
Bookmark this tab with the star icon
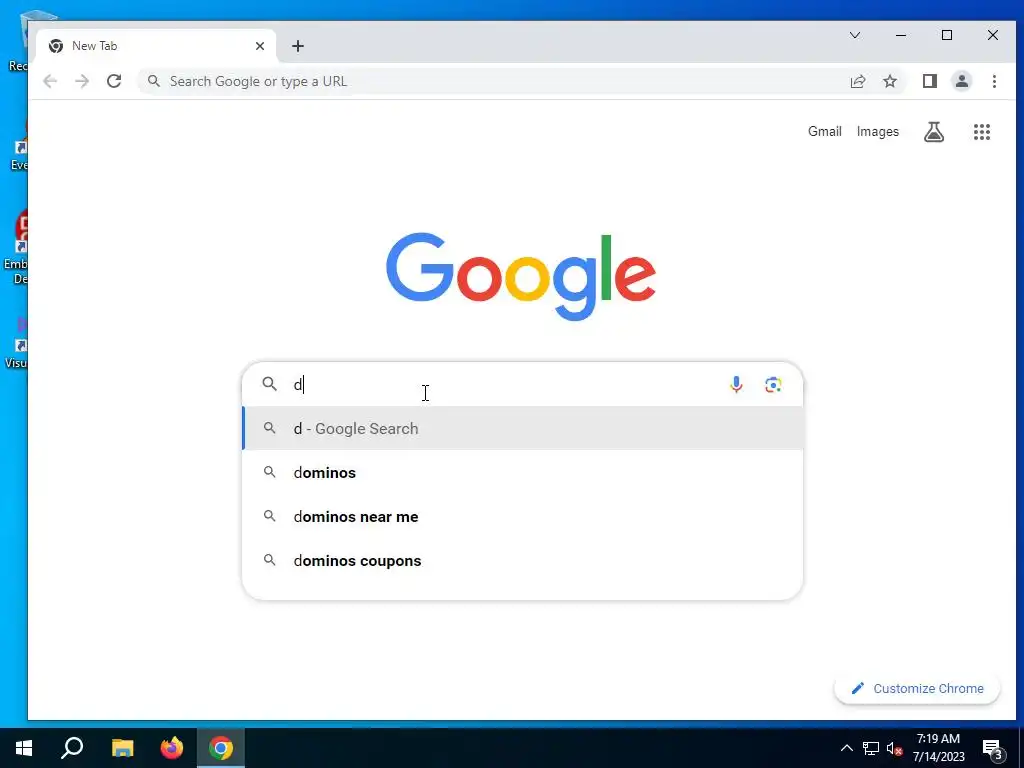pos(889,81)
